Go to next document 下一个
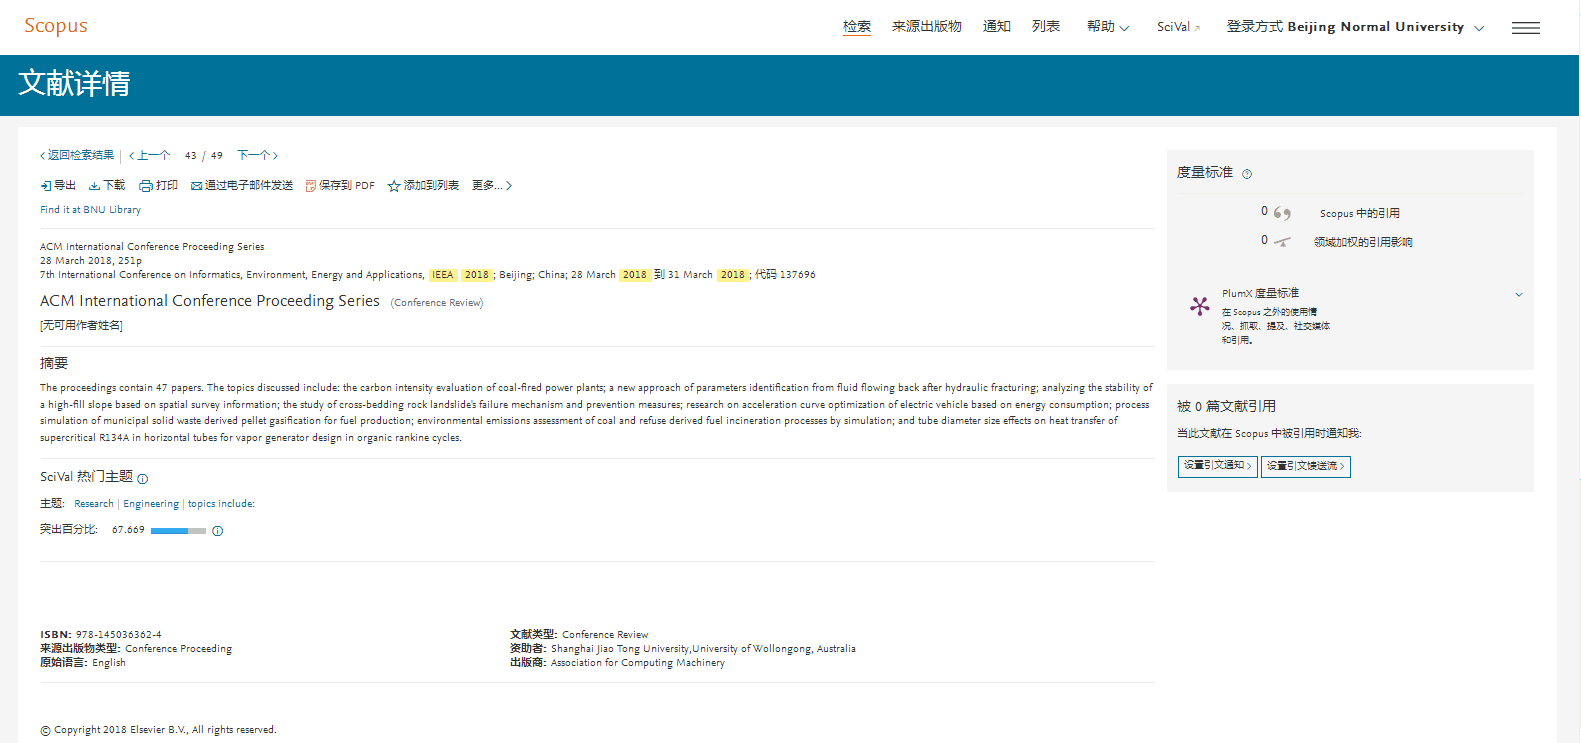The height and width of the screenshot is (743, 1581). [257, 155]
